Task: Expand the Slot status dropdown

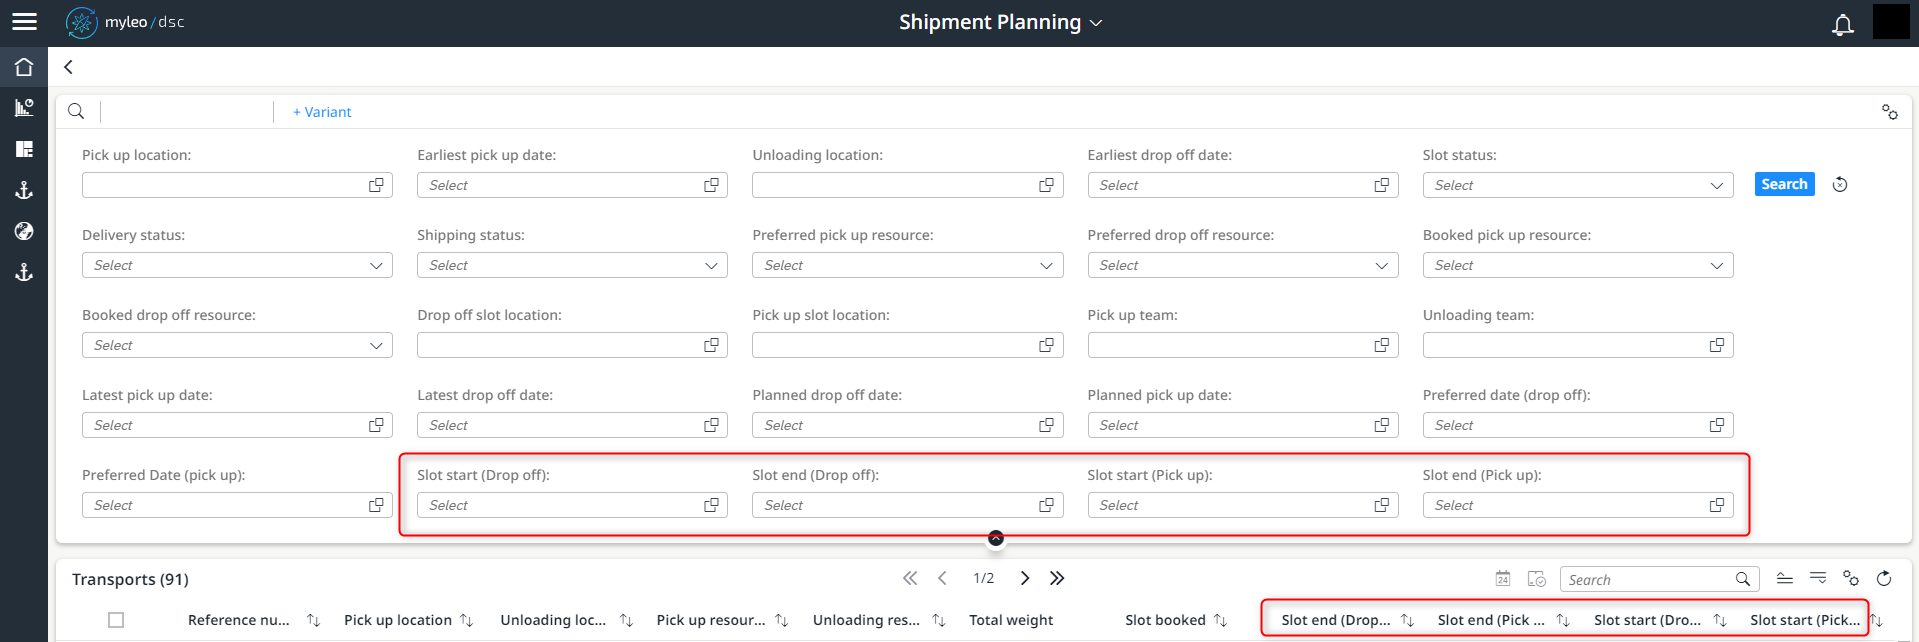Action: (1716, 185)
